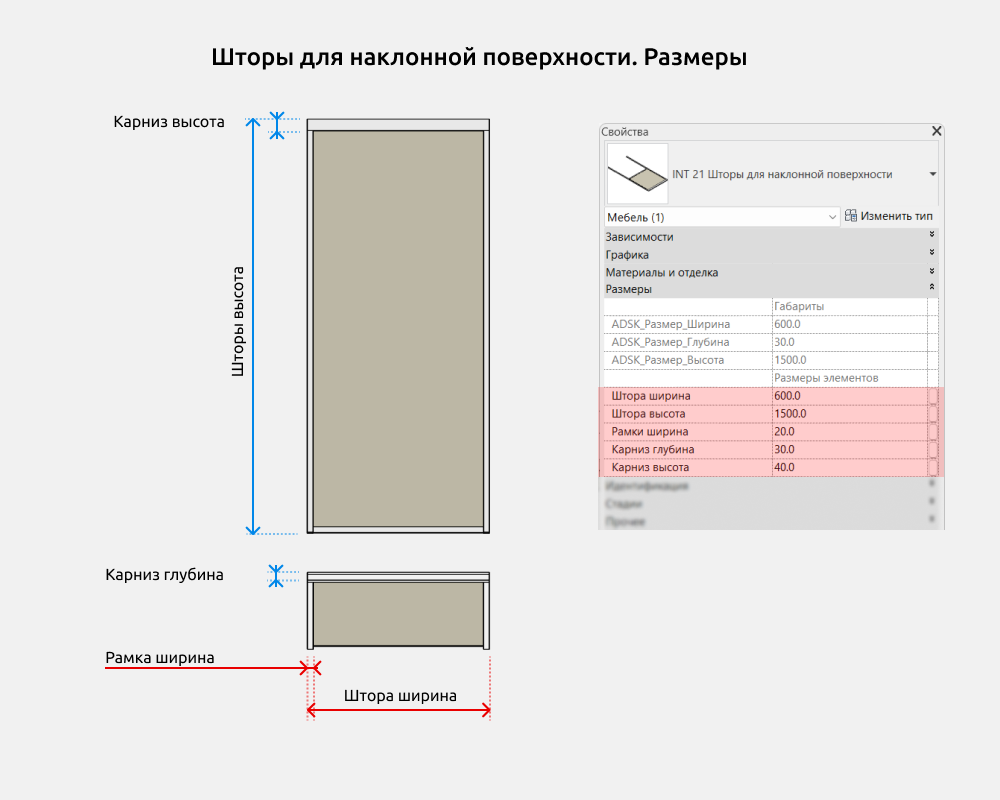Edit the Штора ширина value field
This screenshot has height=800, width=1000.
[849, 396]
